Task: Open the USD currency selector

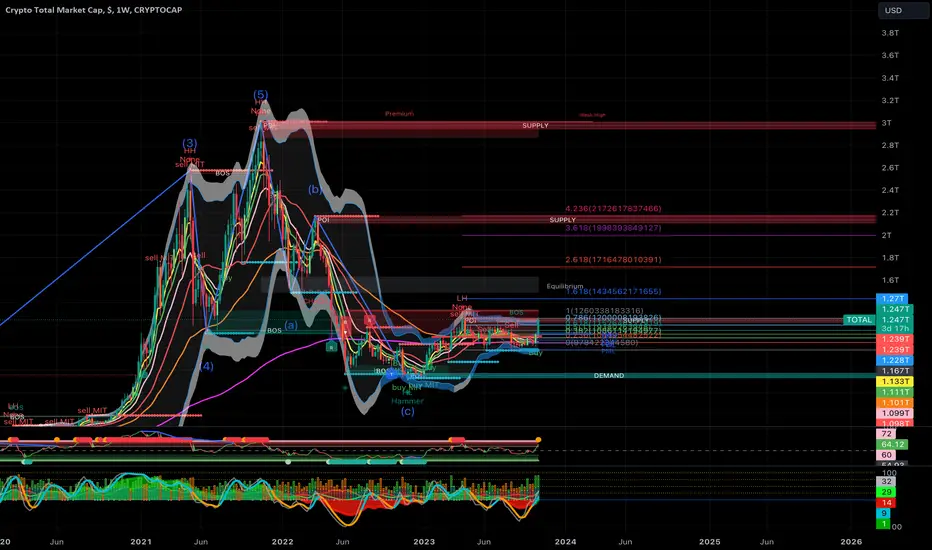Action: click(902, 10)
